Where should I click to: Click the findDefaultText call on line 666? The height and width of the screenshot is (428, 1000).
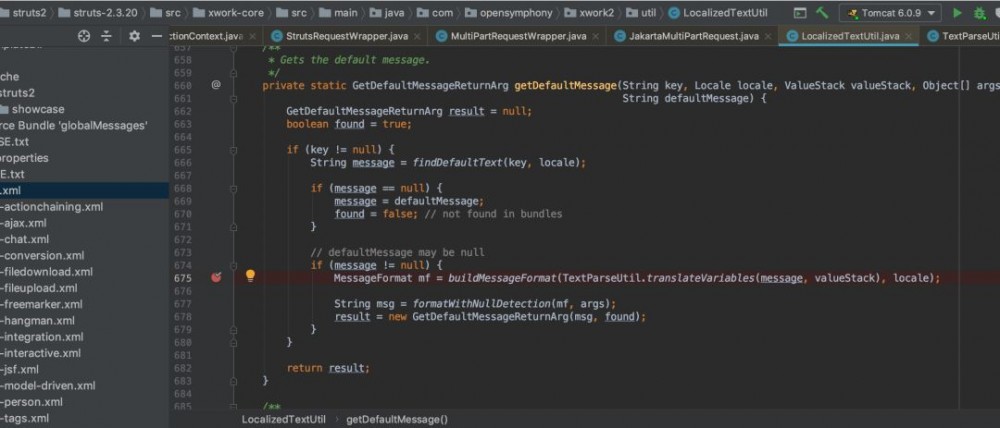click(x=458, y=162)
